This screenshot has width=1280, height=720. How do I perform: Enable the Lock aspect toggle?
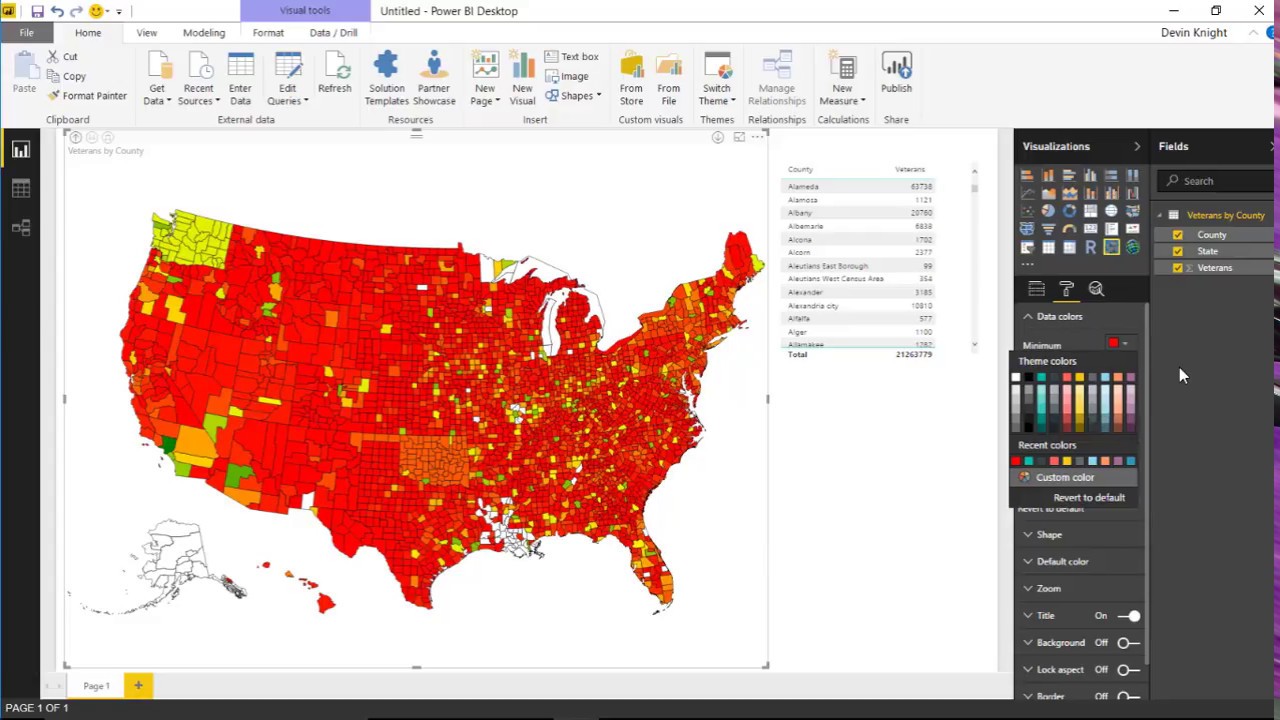1129,670
